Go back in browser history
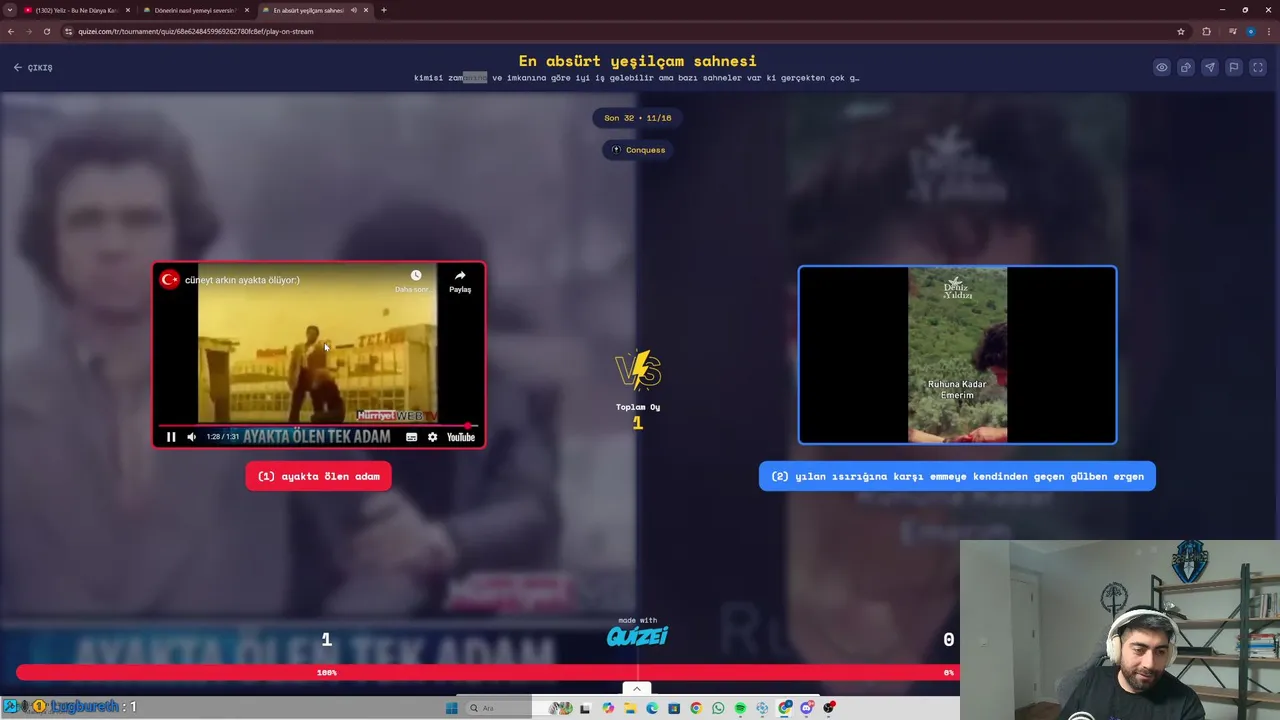Screen dimensions: 1280x720 [11, 31]
